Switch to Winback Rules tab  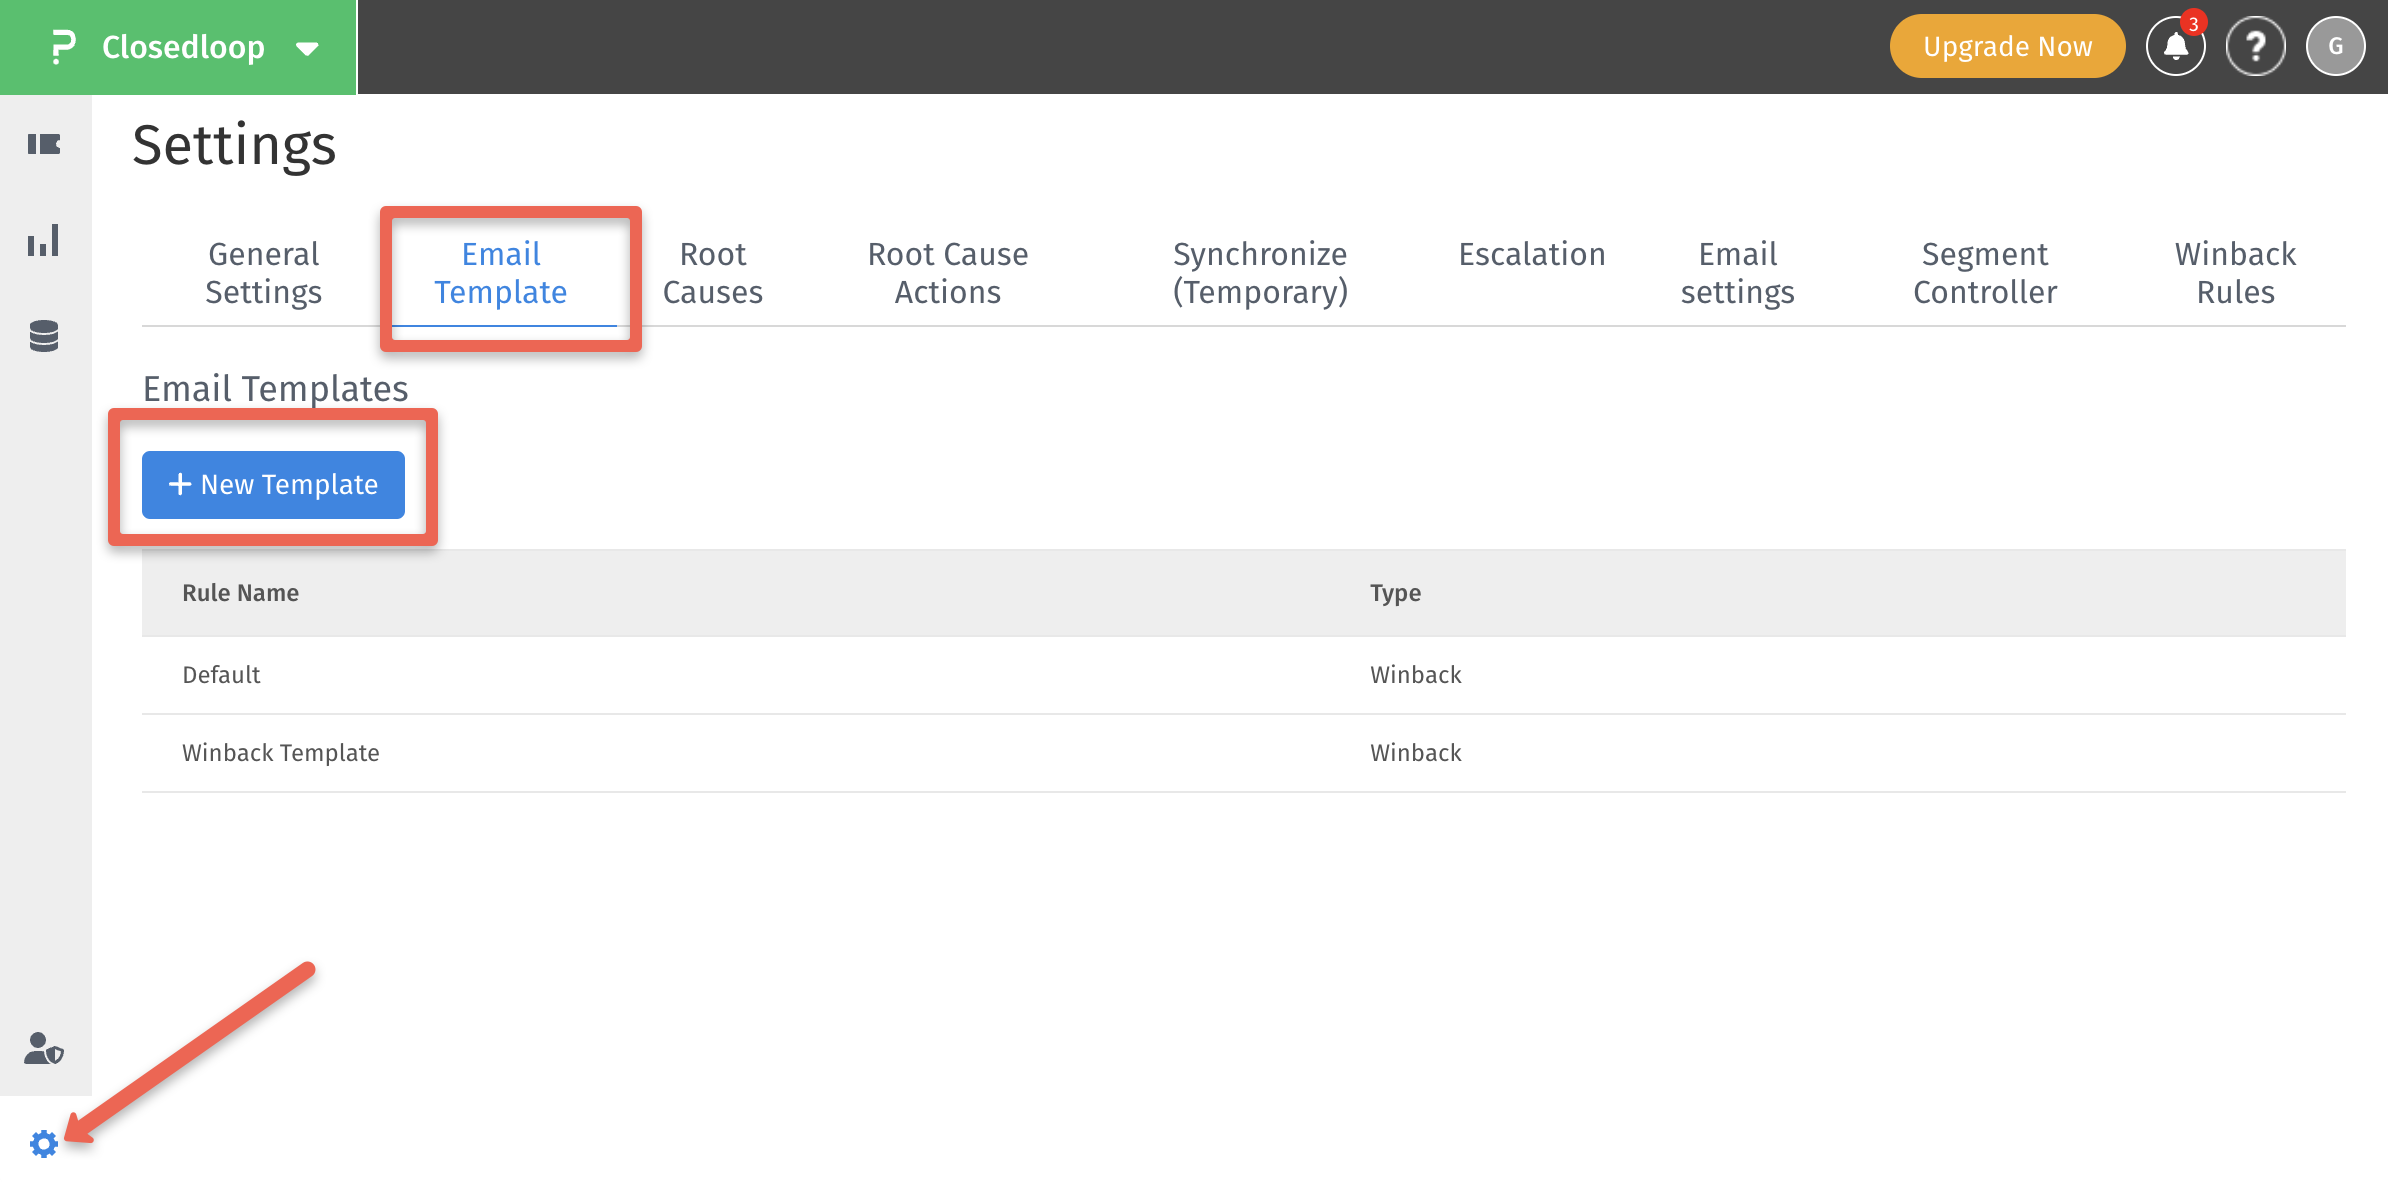(2234, 273)
